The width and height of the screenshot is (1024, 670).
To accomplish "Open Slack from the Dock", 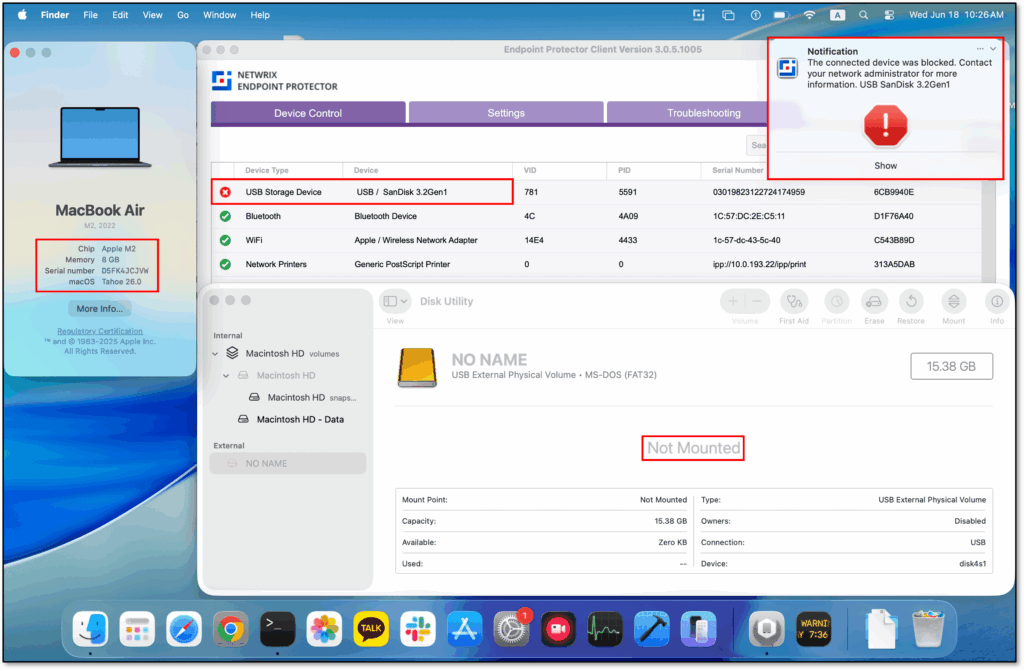I will (x=418, y=630).
